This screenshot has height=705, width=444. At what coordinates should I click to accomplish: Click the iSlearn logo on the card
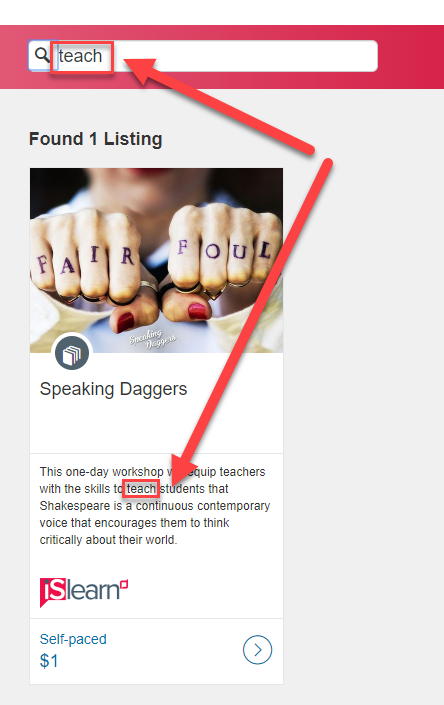click(x=84, y=592)
